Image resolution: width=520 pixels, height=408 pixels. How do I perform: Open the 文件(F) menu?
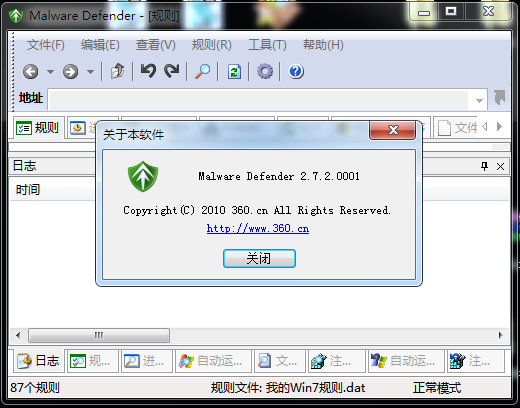coord(46,45)
